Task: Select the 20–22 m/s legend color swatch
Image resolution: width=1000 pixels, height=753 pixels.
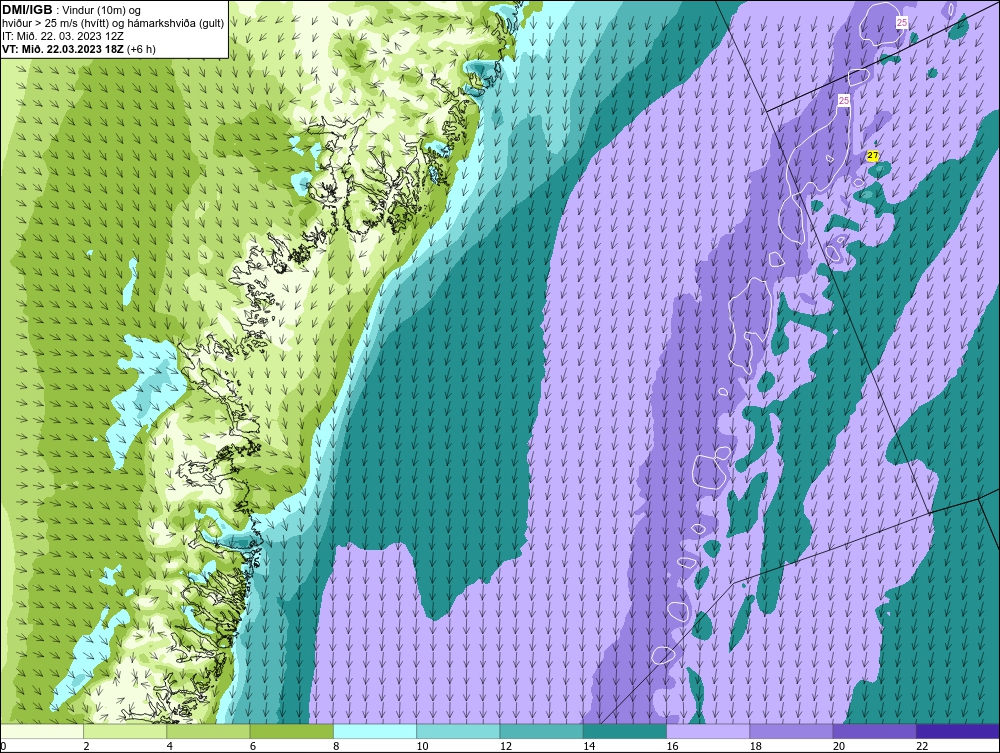Action: coord(875,731)
